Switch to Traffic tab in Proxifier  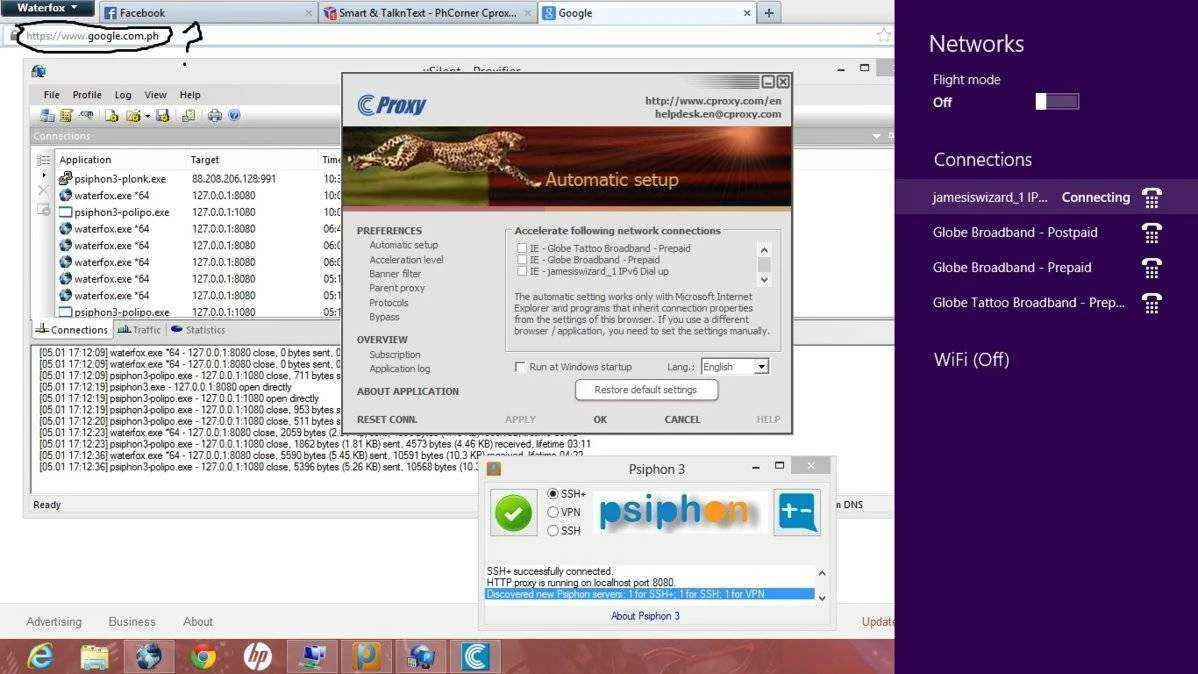139,330
